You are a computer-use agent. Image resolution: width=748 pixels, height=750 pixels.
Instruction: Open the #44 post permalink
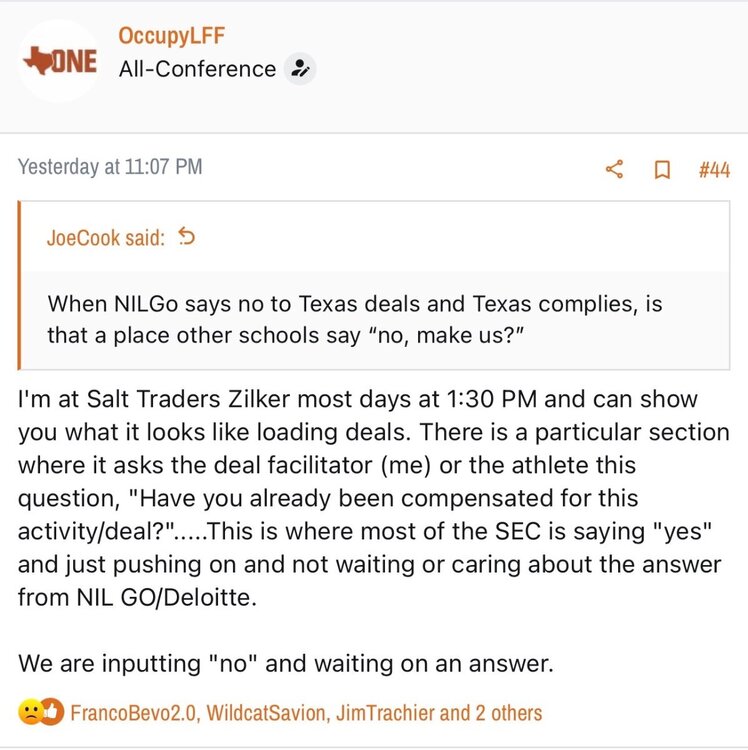pyautogui.click(x=713, y=169)
